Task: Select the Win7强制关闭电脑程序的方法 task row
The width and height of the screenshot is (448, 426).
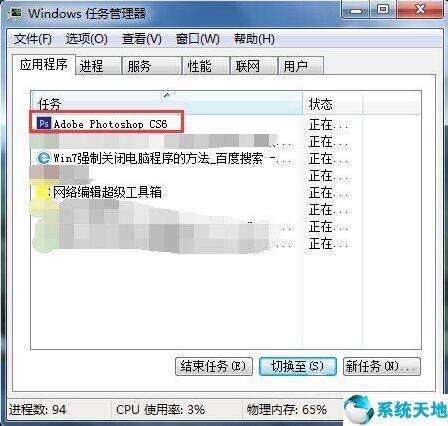Action: [x=166, y=158]
